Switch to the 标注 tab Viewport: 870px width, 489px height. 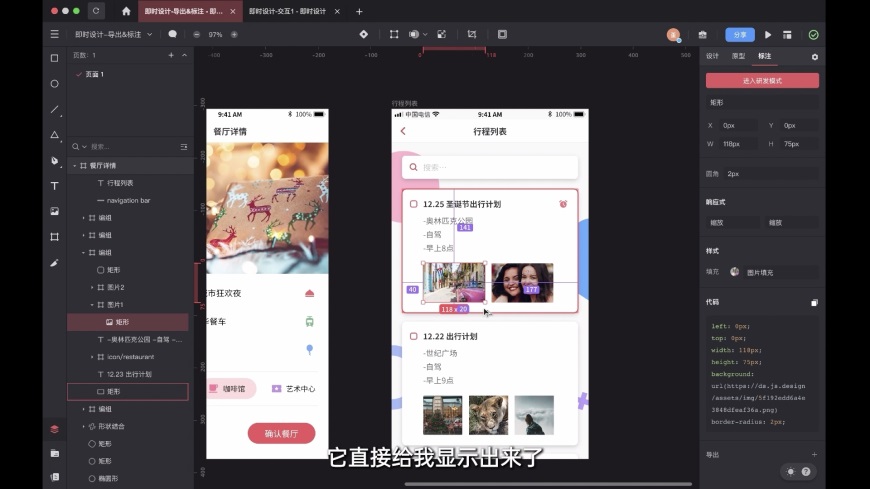(764, 56)
